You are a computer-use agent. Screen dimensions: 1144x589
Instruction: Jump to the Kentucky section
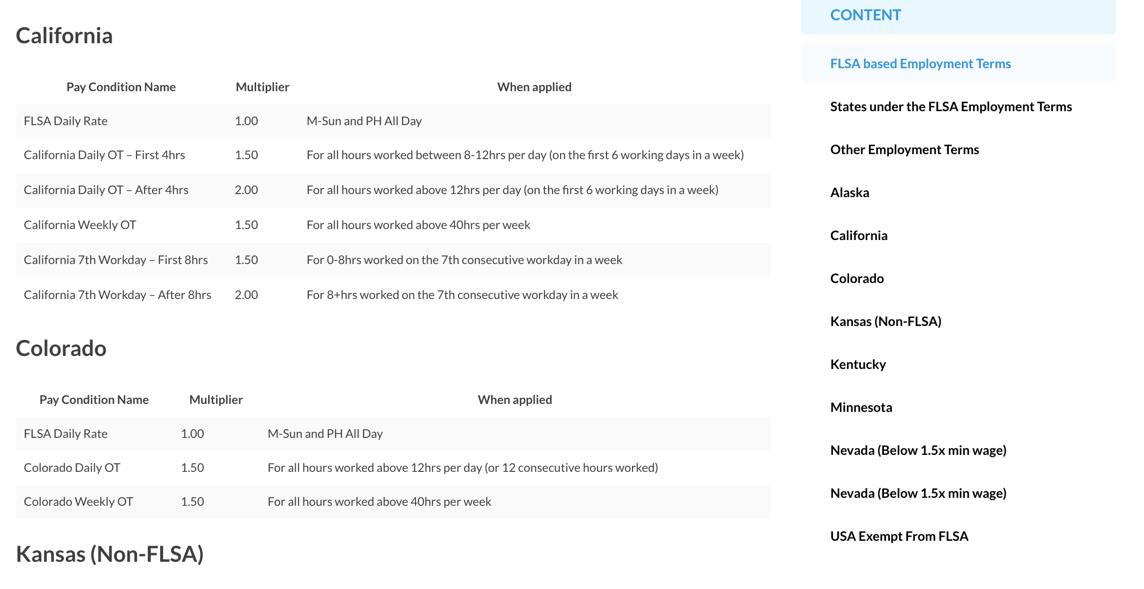[857, 365]
